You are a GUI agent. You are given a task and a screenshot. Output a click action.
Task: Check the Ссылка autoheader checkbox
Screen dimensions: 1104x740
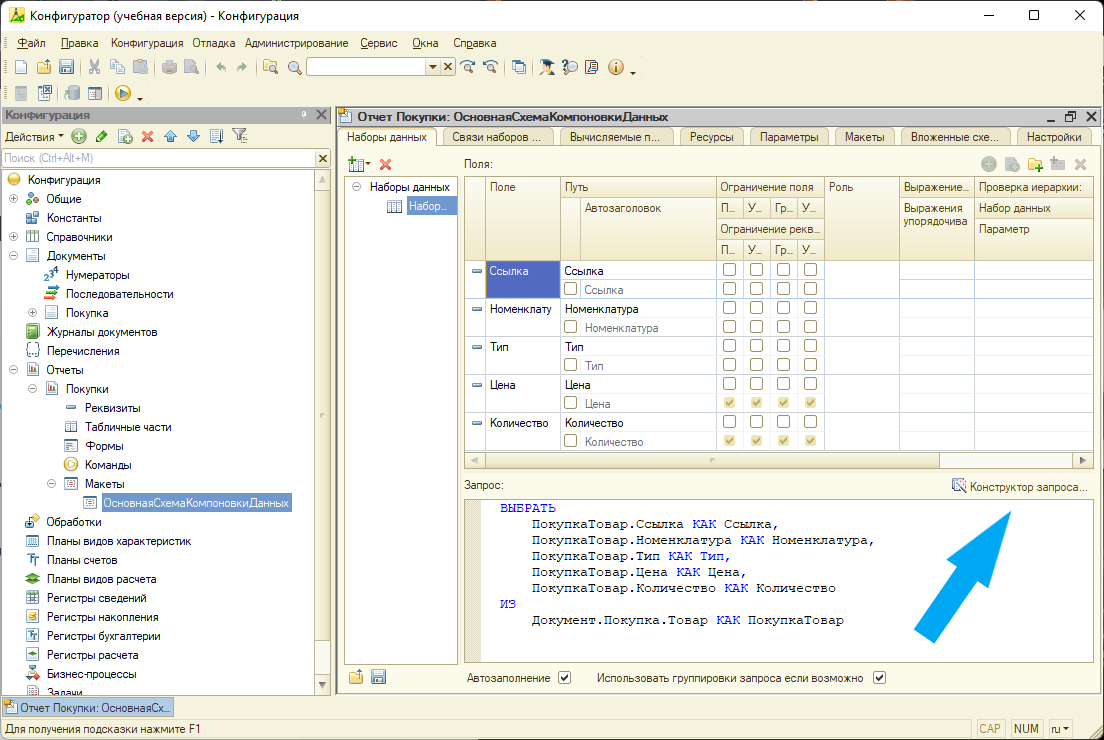(x=570, y=289)
